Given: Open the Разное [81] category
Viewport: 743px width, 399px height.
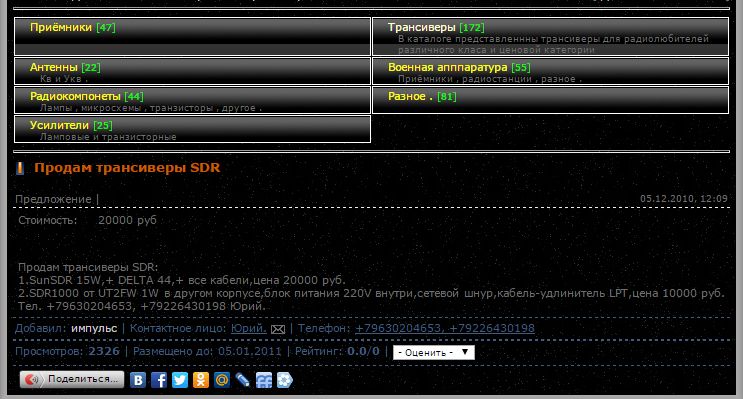Looking at the screenshot, I should tap(422, 96).
